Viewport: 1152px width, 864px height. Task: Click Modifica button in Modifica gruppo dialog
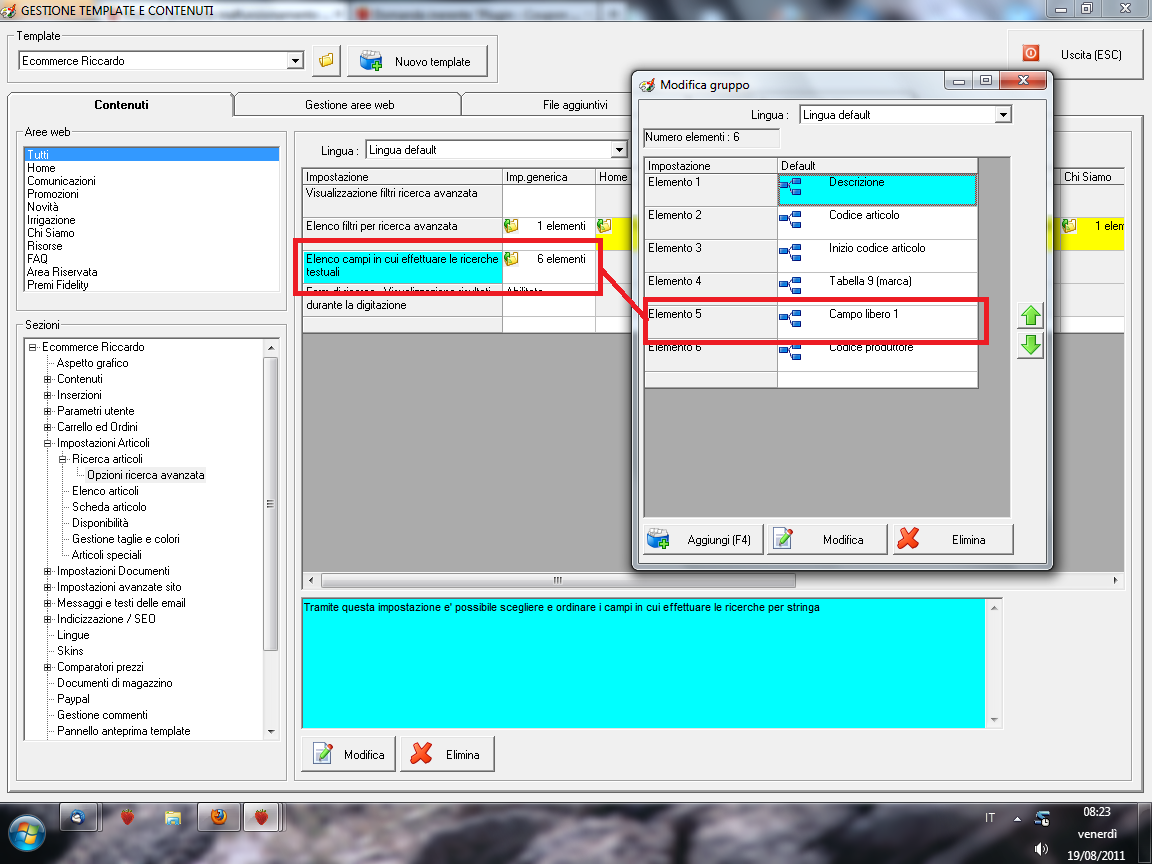pyautogui.click(x=827, y=539)
